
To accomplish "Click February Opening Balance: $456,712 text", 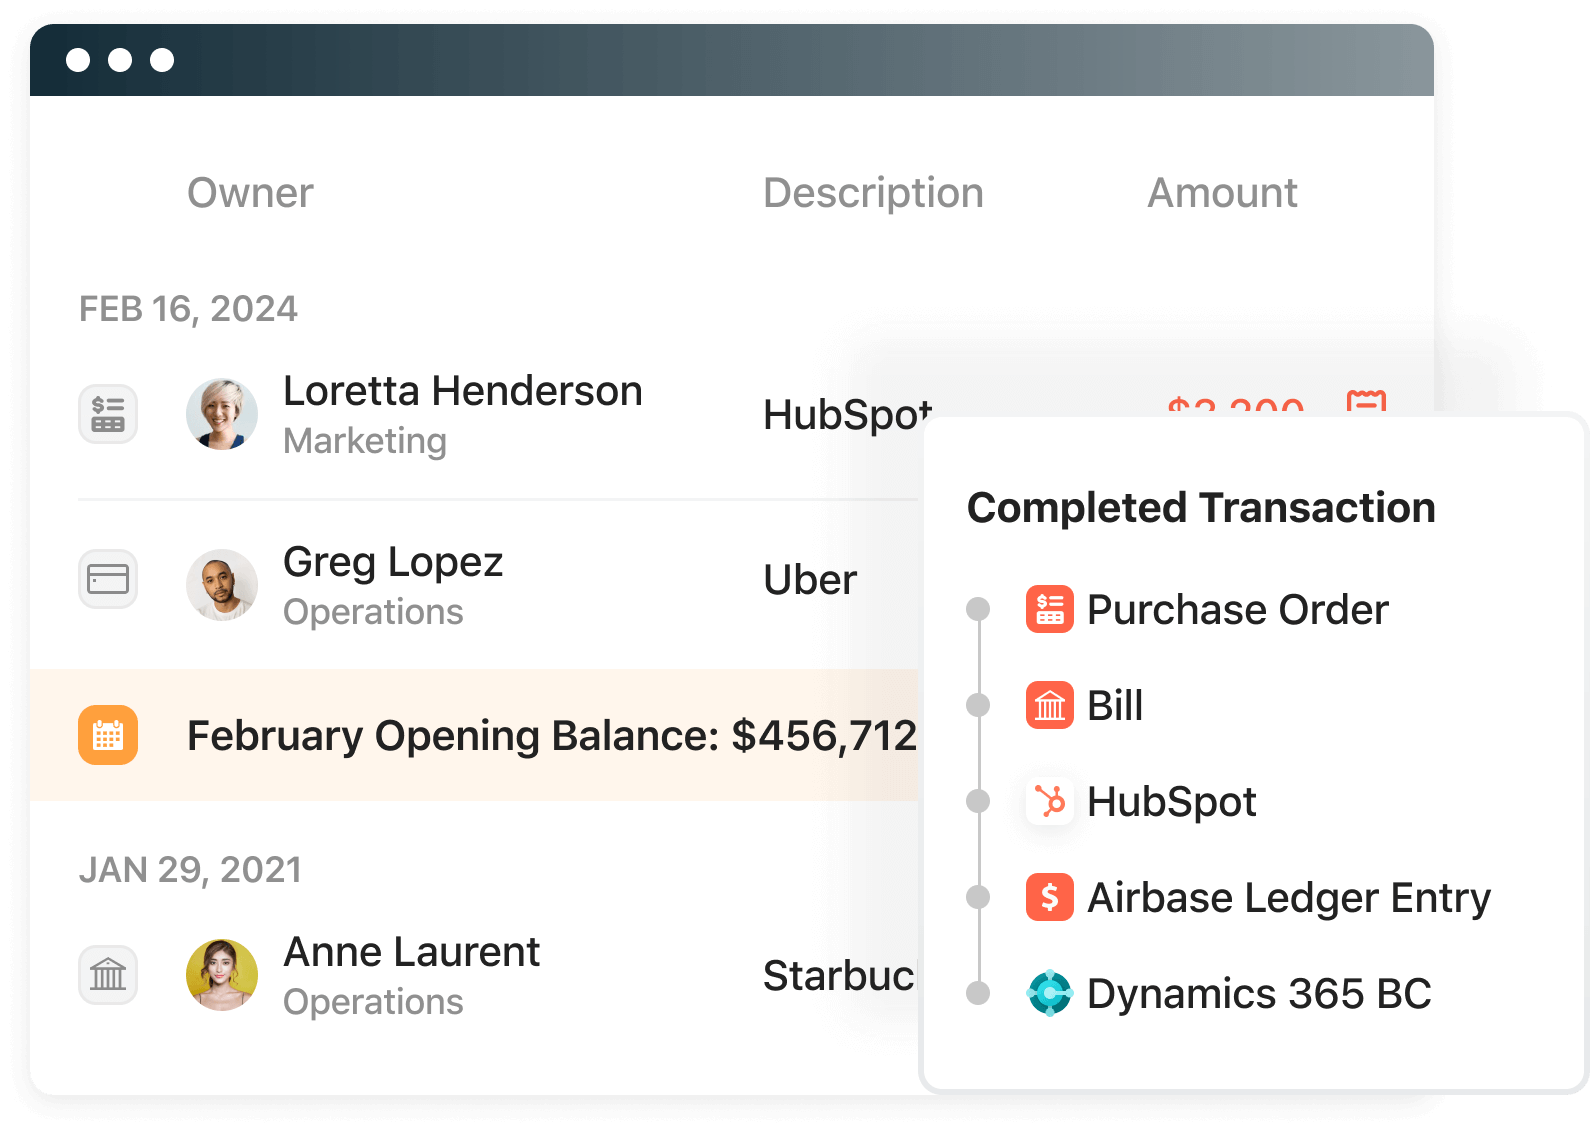I will coord(552,736).
